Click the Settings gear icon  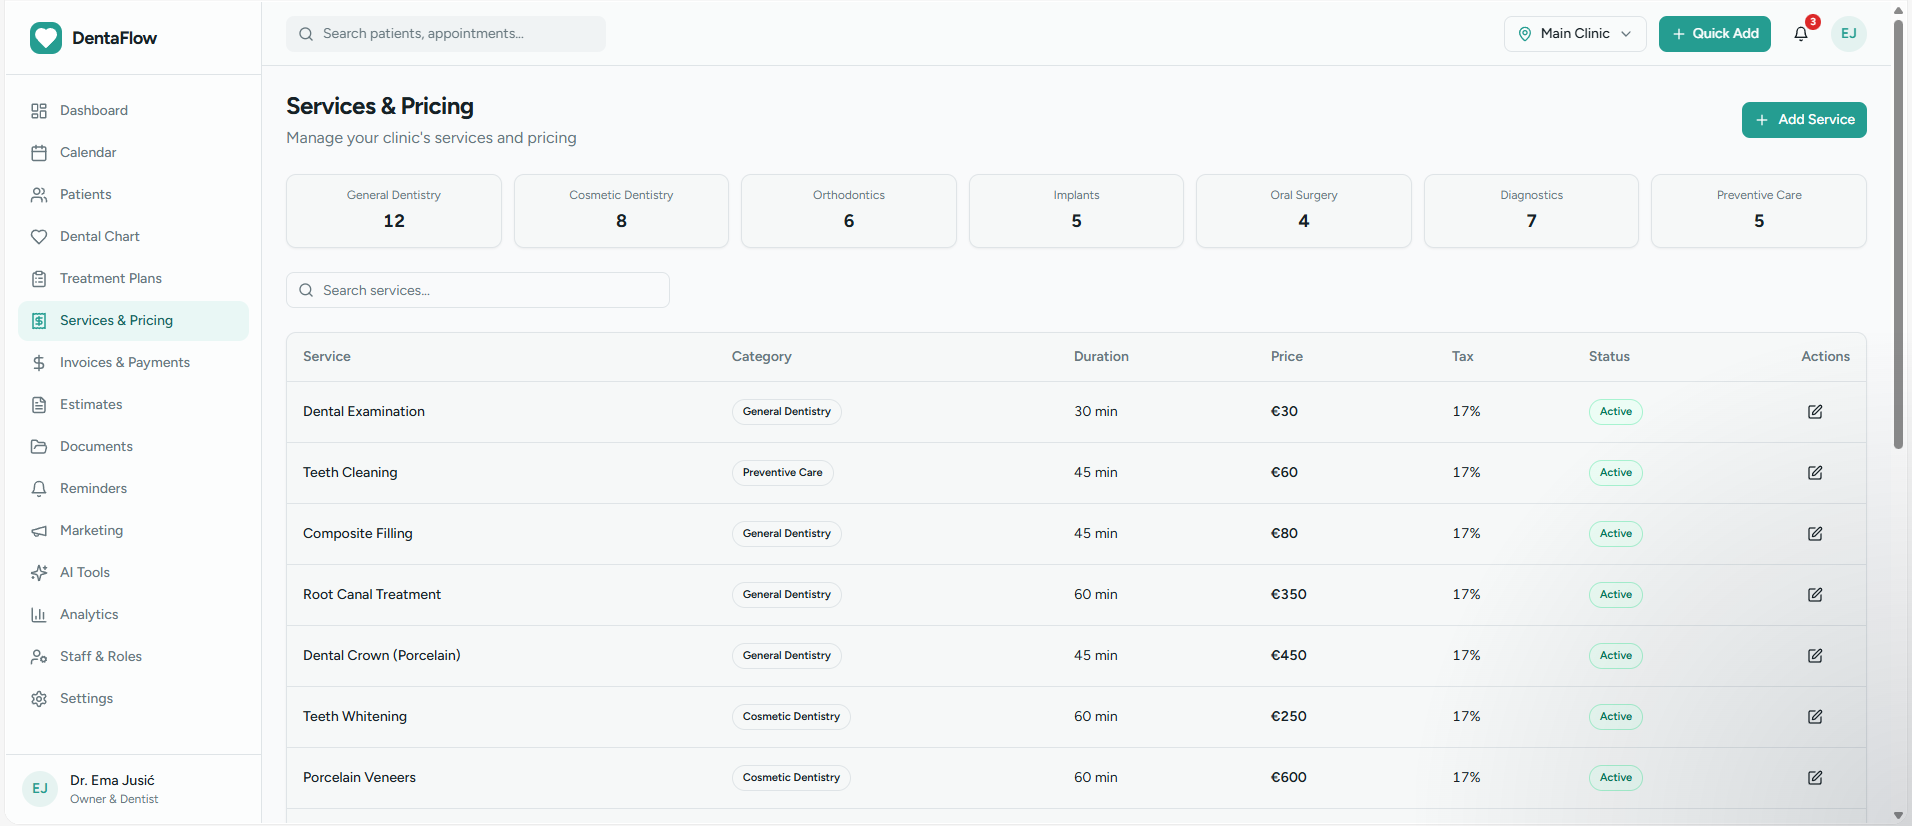pos(39,699)
